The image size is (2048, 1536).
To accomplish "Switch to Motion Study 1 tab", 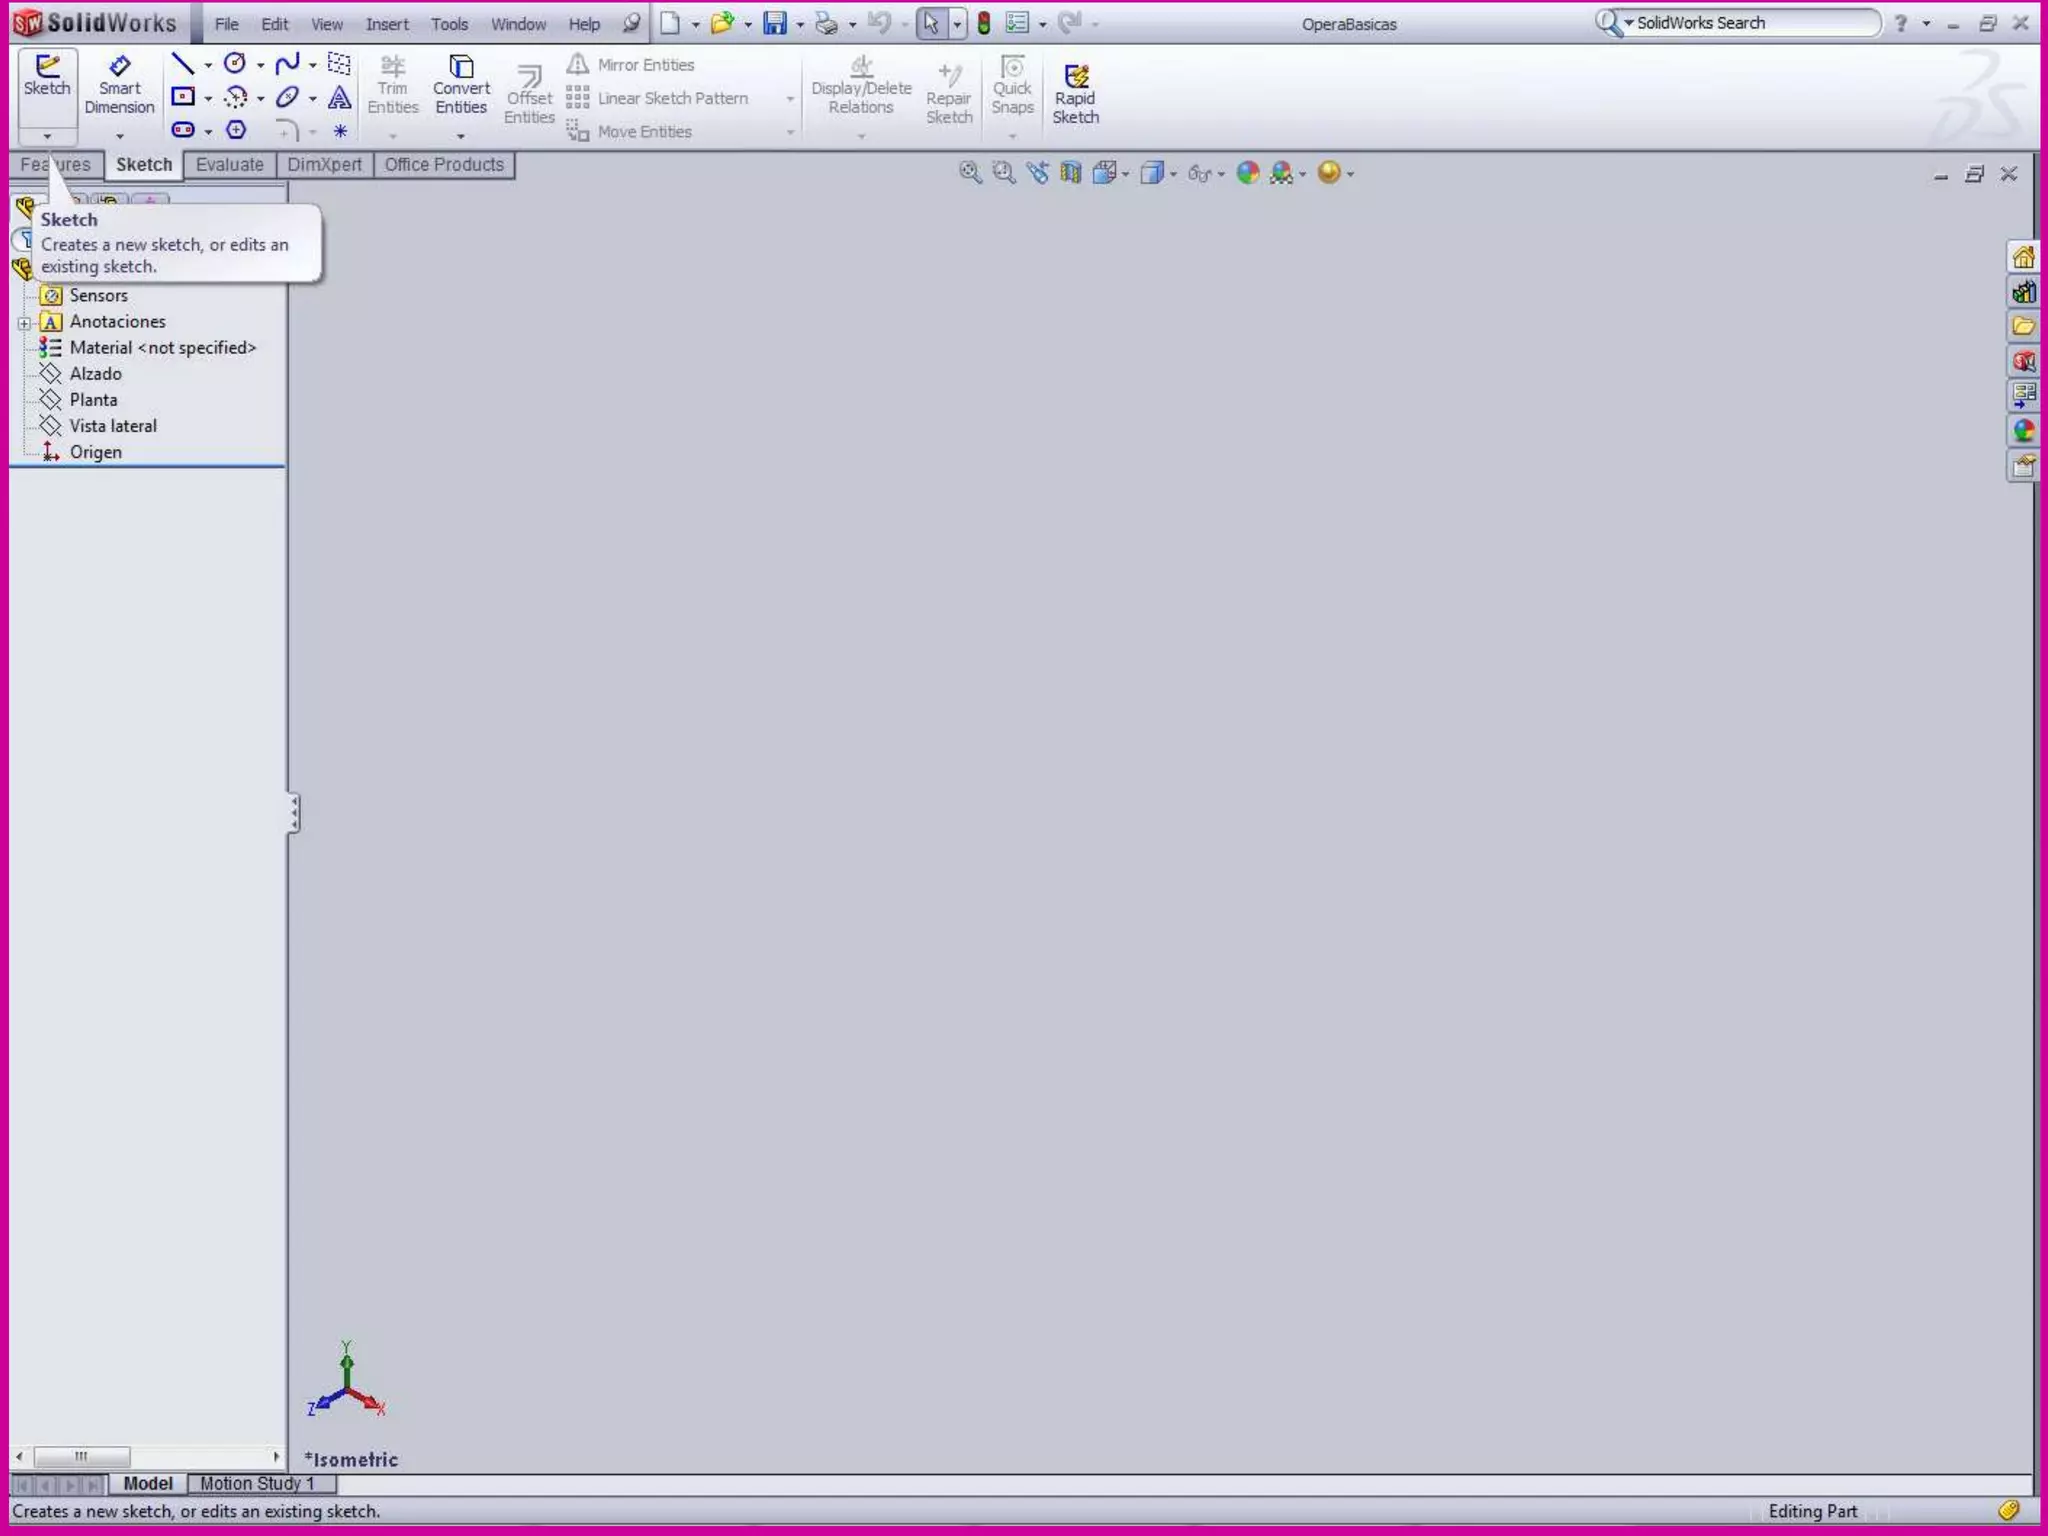I will tap(257, 1483).
